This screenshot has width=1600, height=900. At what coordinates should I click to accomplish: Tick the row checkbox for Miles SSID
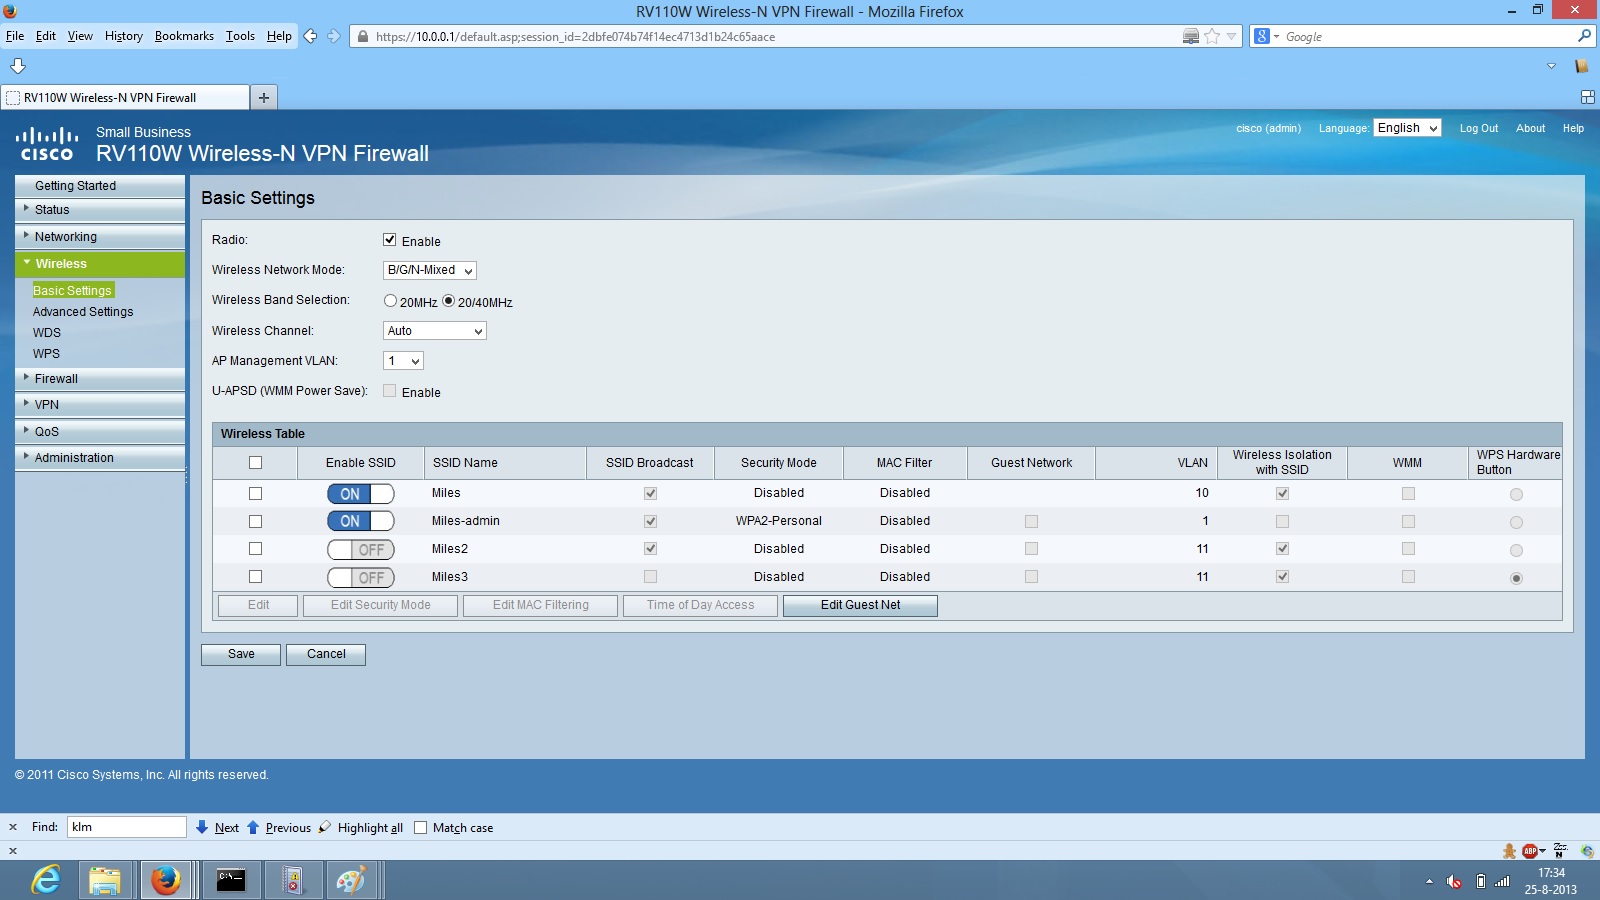click(x=255, y=494)
